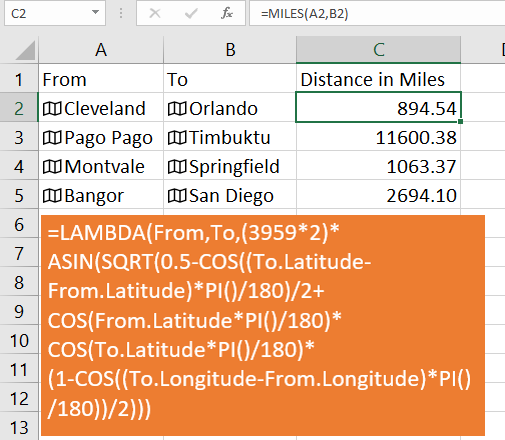Image resolution: width=505 pixels, height=440 pixels.
Task: Select the column A header
Action: pyautogui.click(x=101, y=50)
